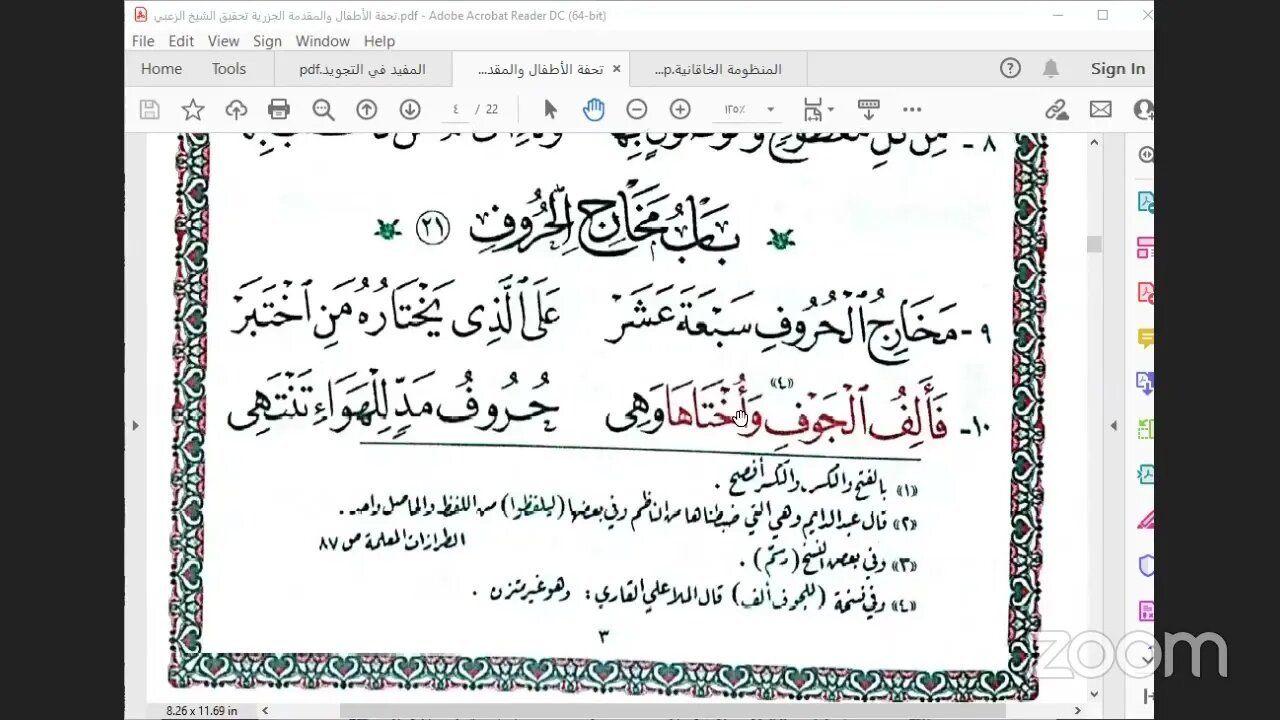The height and width of the screenshot is (720, 1280).
Task: Open the Help question mark icon
Action: [1010, 68]
